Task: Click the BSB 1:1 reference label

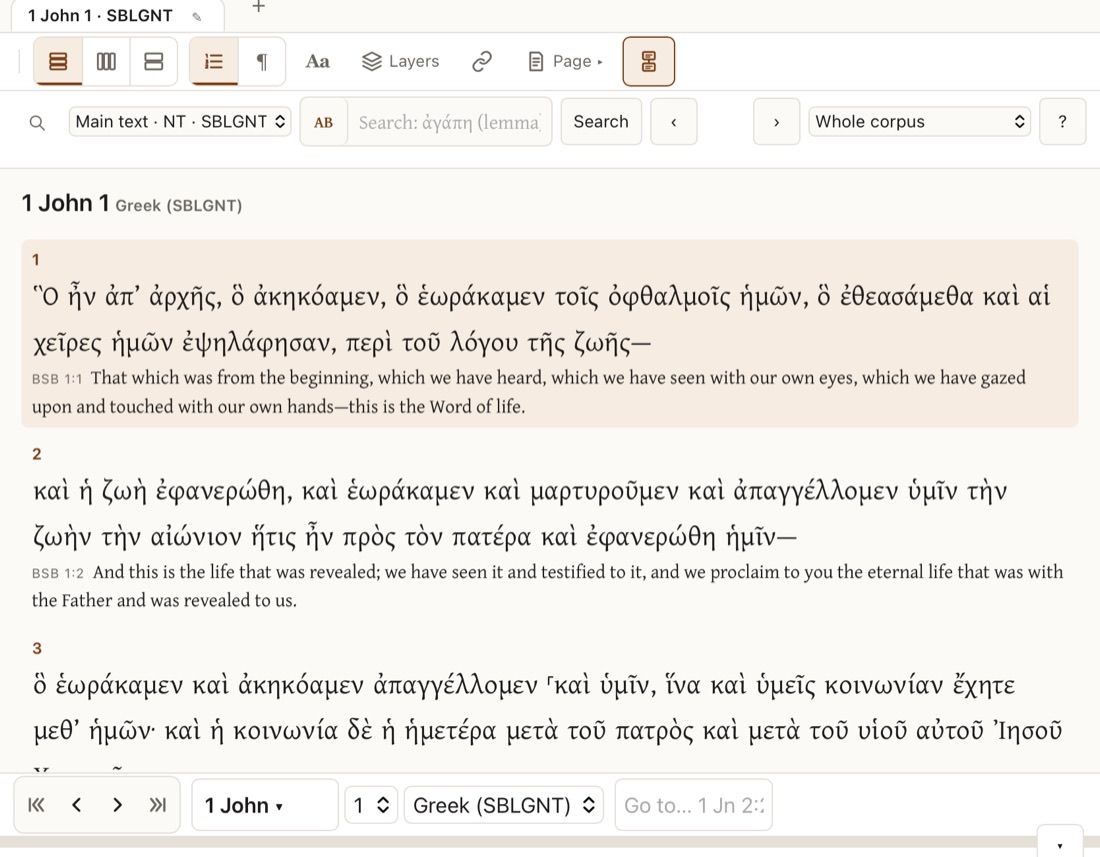Action: point(57,379)
